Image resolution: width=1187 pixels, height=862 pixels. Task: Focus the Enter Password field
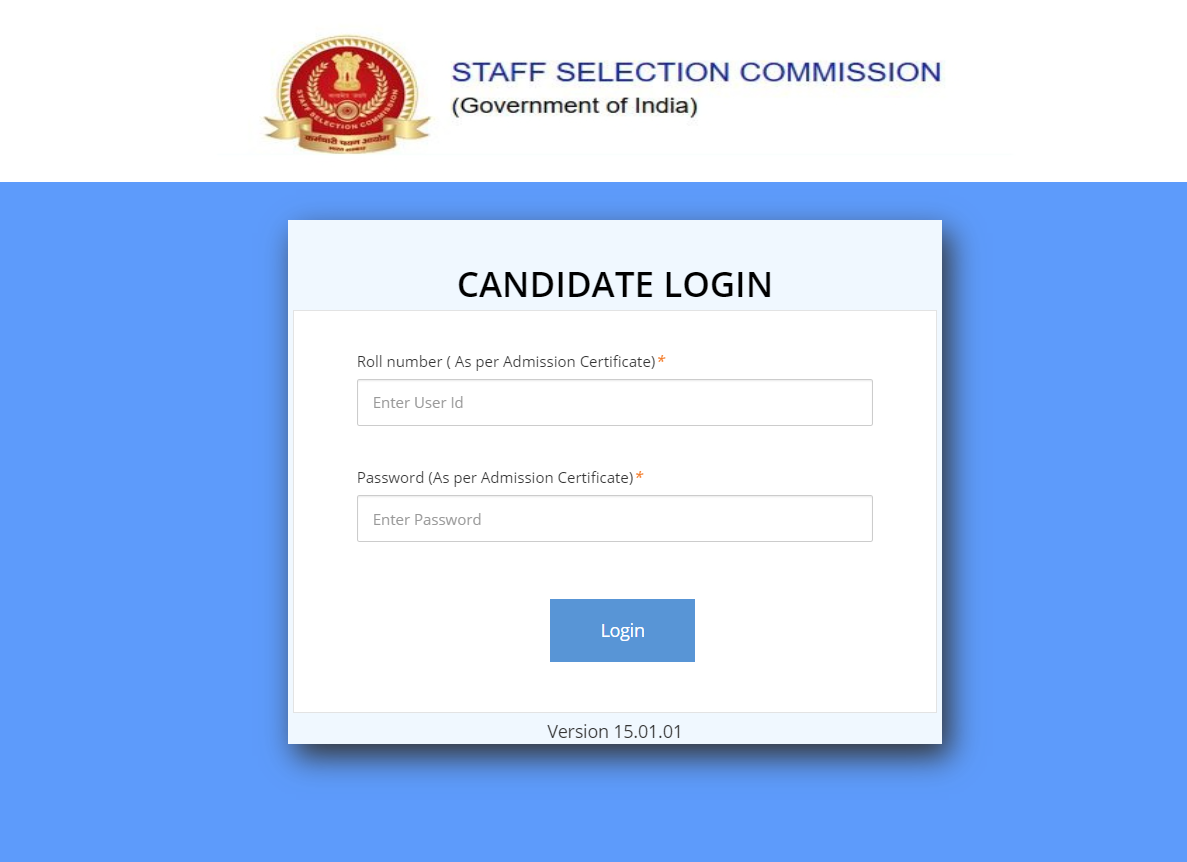click(x=614, y=519)
